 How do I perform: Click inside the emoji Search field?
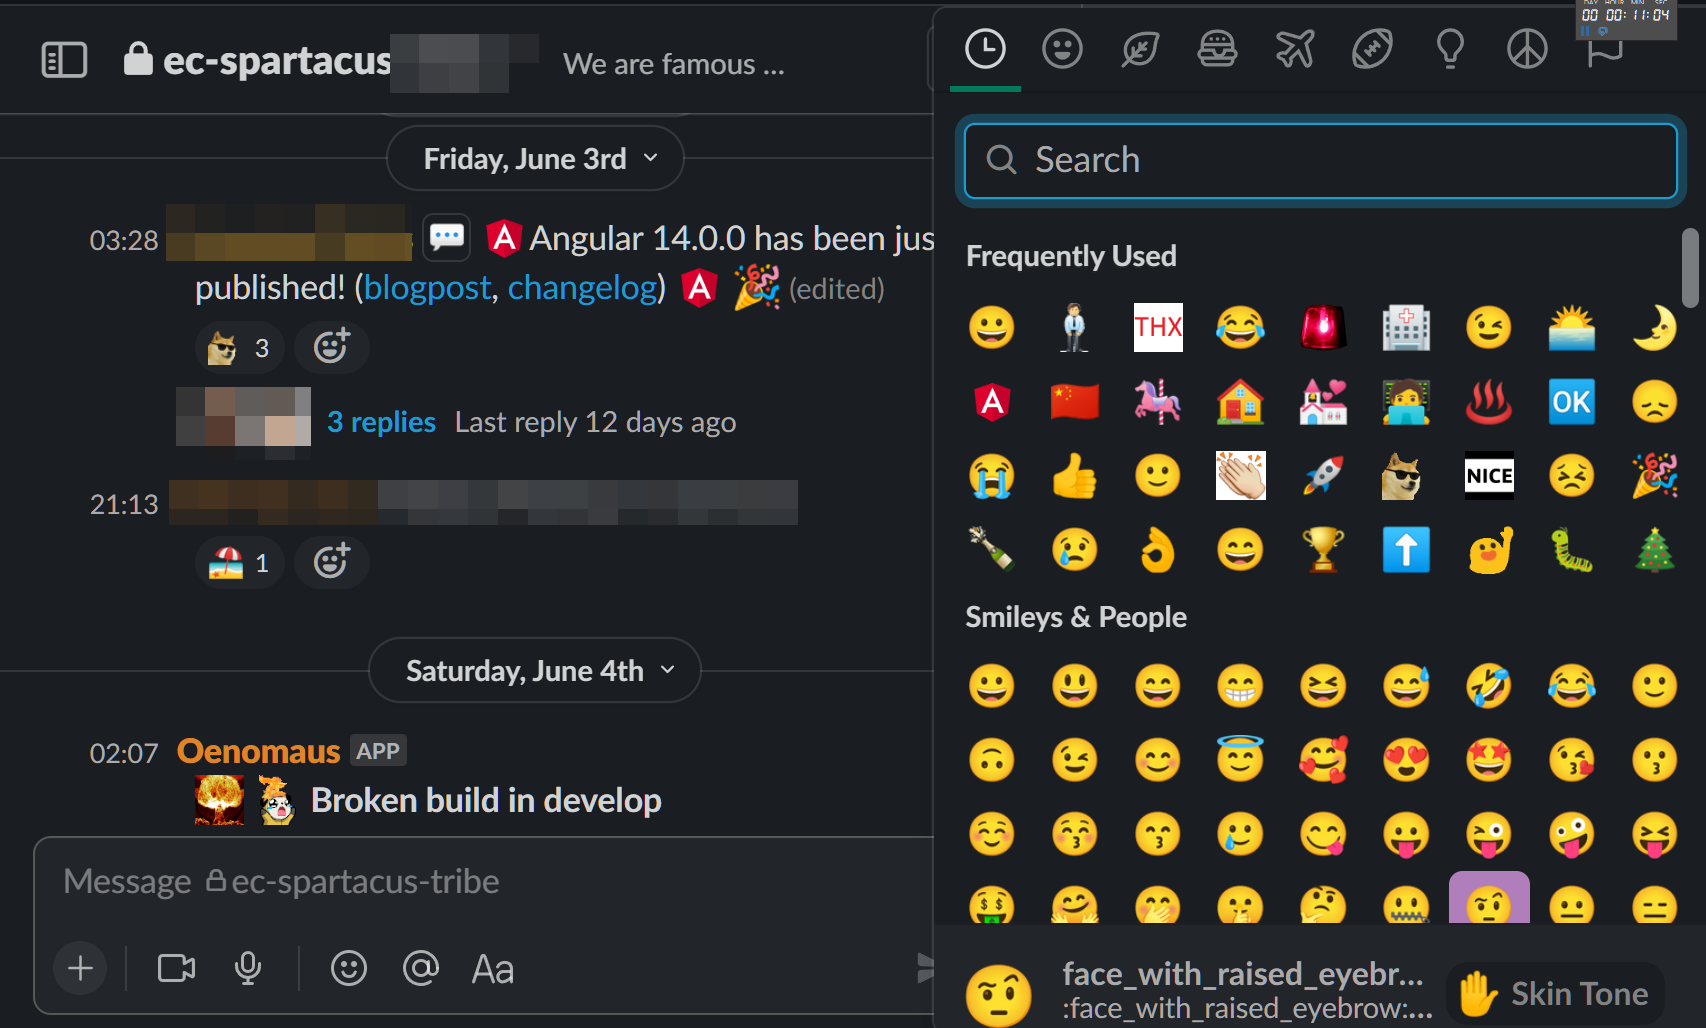pyautogui.click(x=1320, y=159)
